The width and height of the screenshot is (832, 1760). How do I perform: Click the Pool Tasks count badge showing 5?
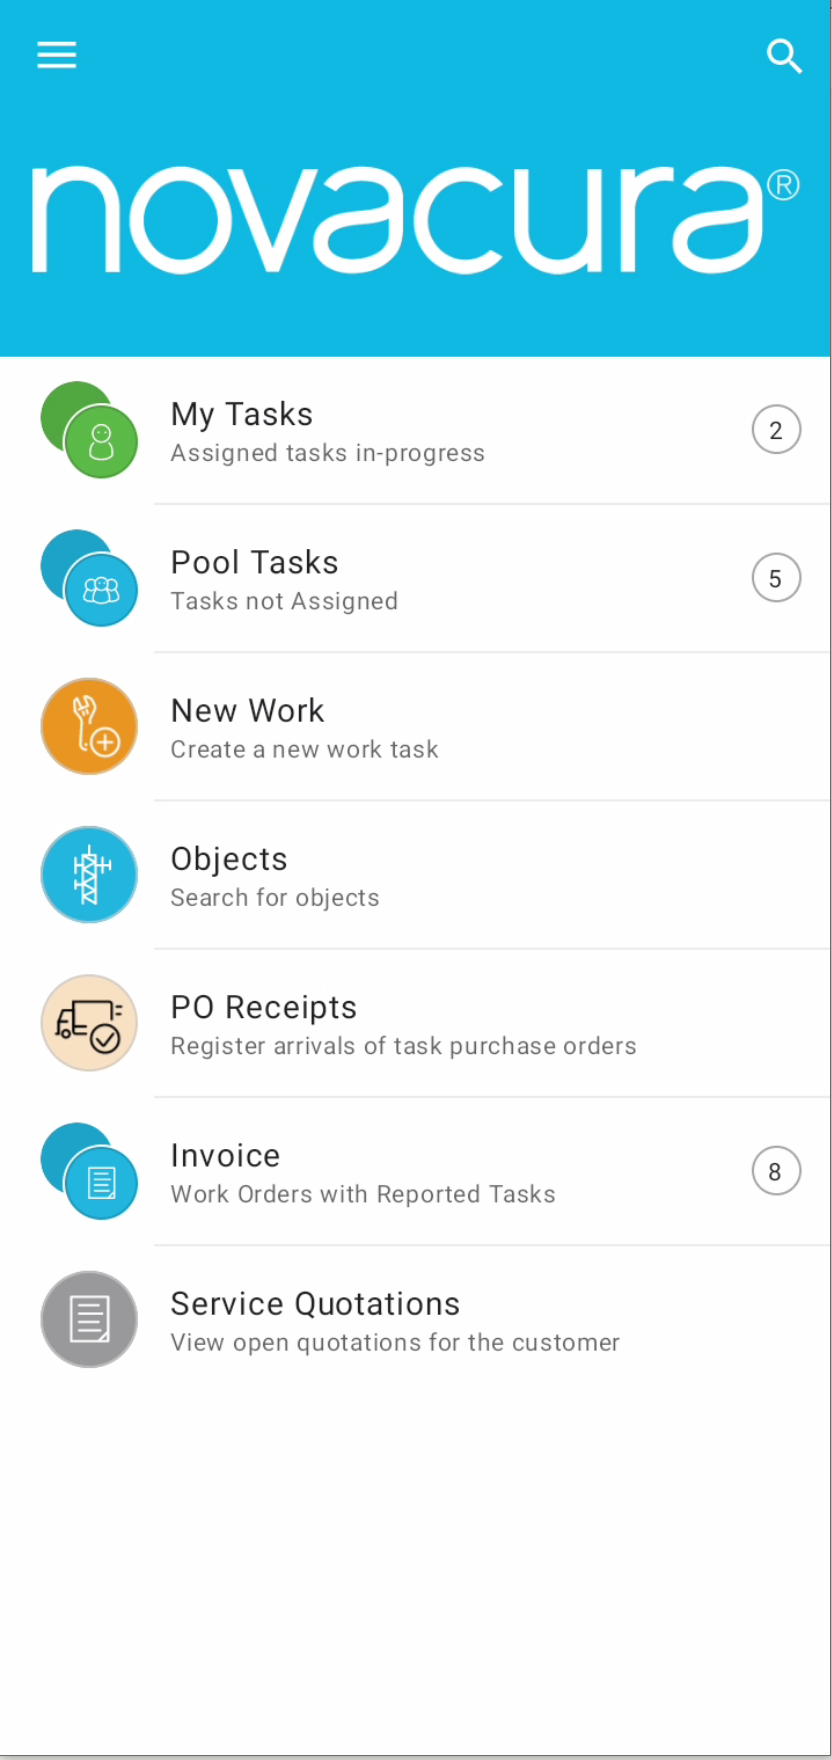[x=776, y=578]
